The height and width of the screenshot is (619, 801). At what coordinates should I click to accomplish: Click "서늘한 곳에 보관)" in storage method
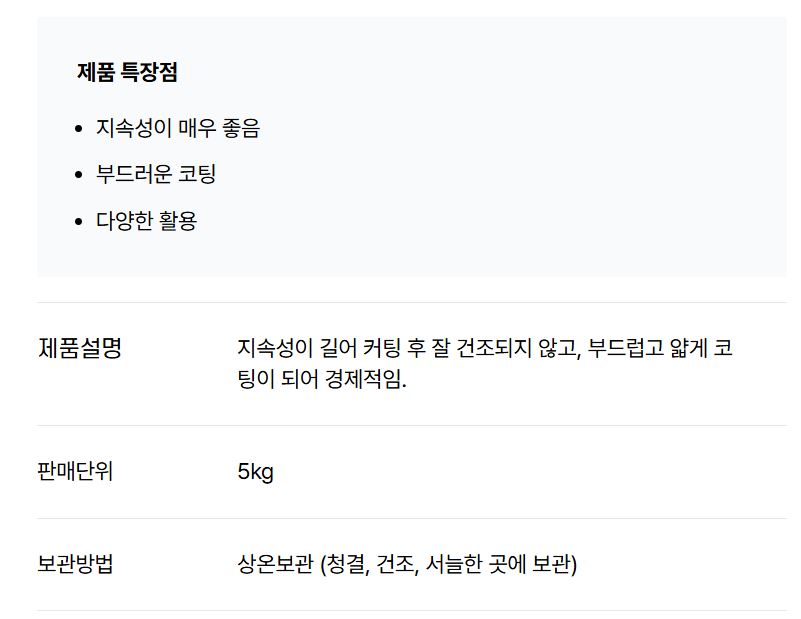pos(502,564)
